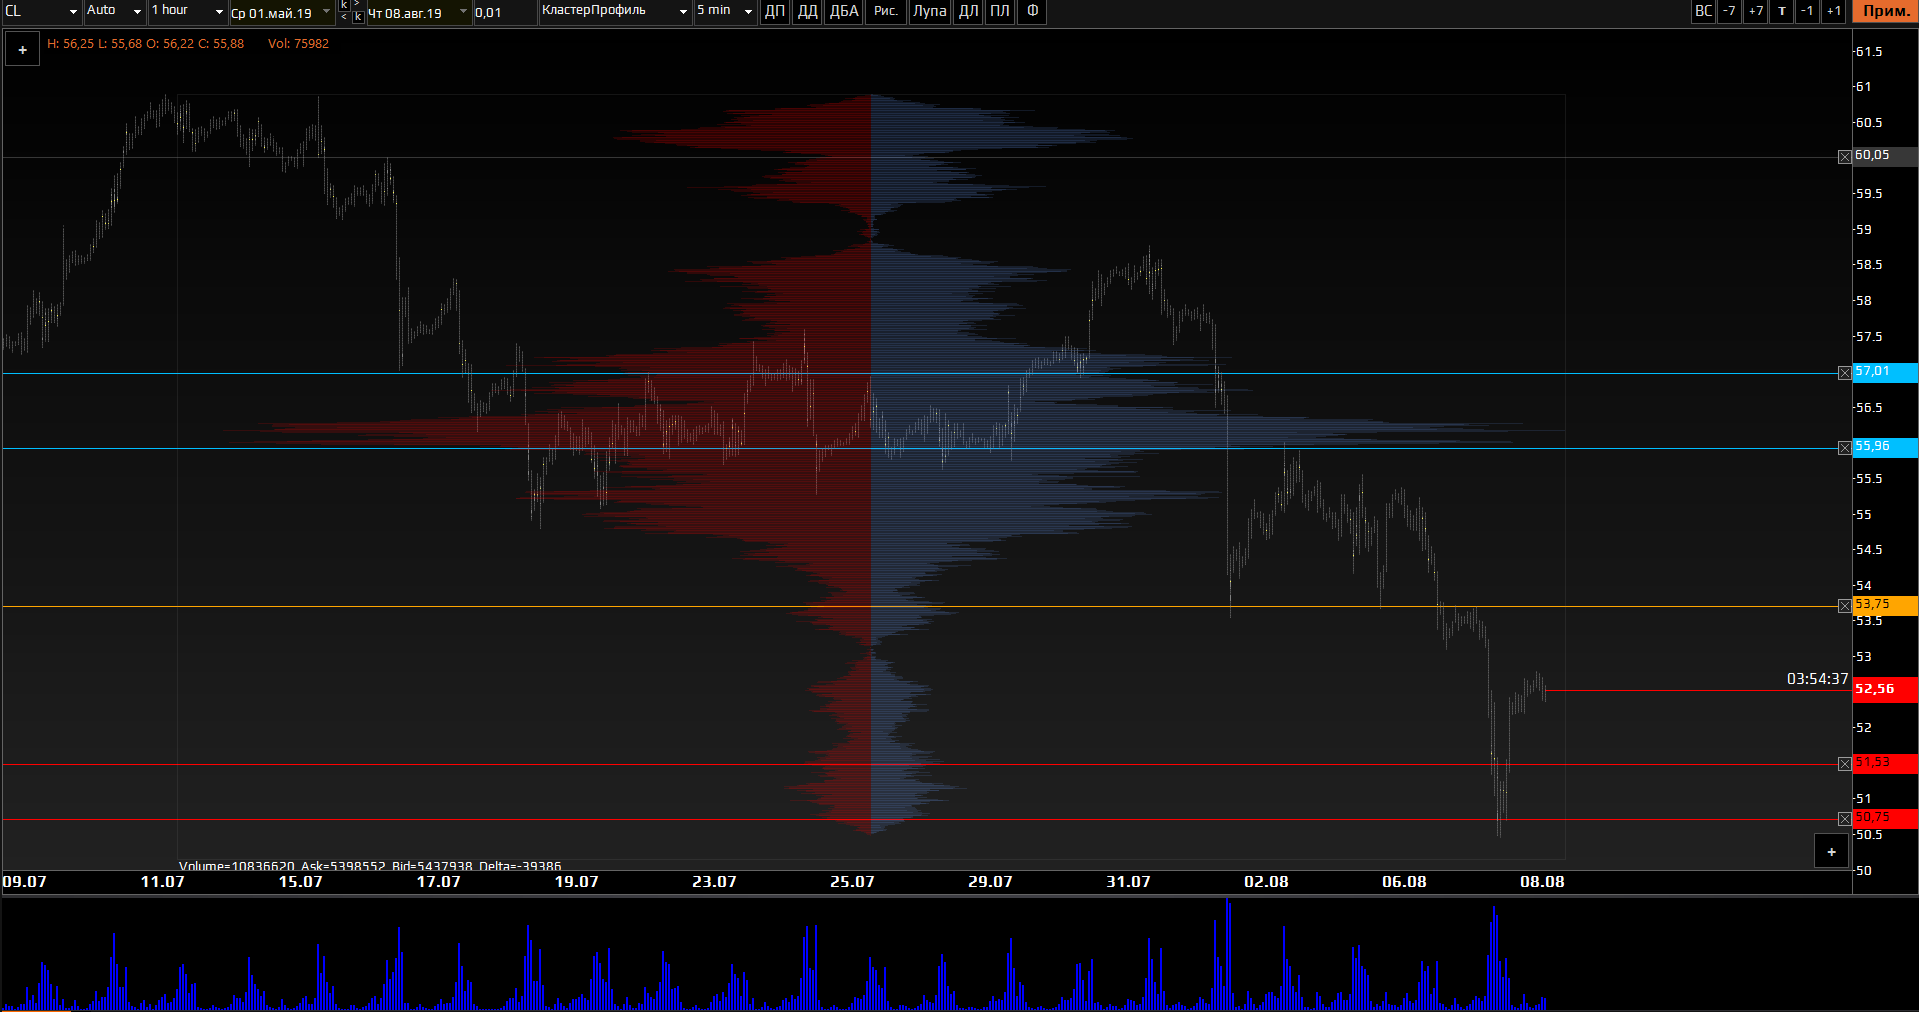Toggle the ДП toolbar button
This screenshot has height=1012, width=1919.
pos(775,11)
